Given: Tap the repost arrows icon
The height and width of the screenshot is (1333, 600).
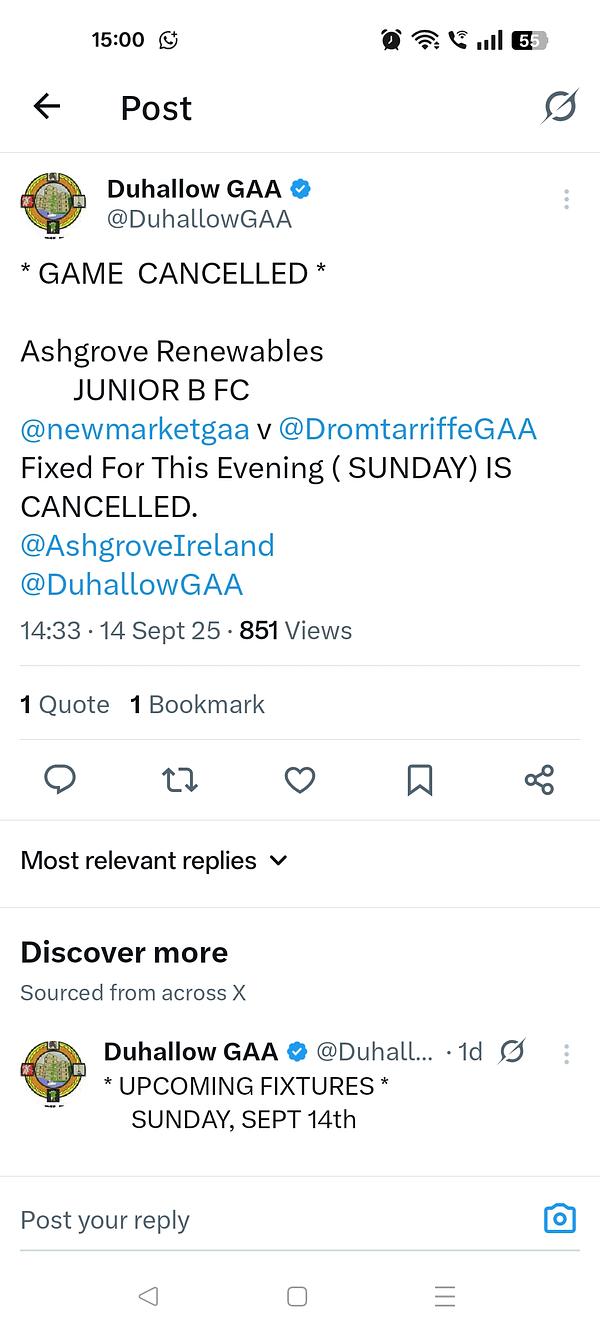Looking at the screenshot, I should (x=180, y=779).
